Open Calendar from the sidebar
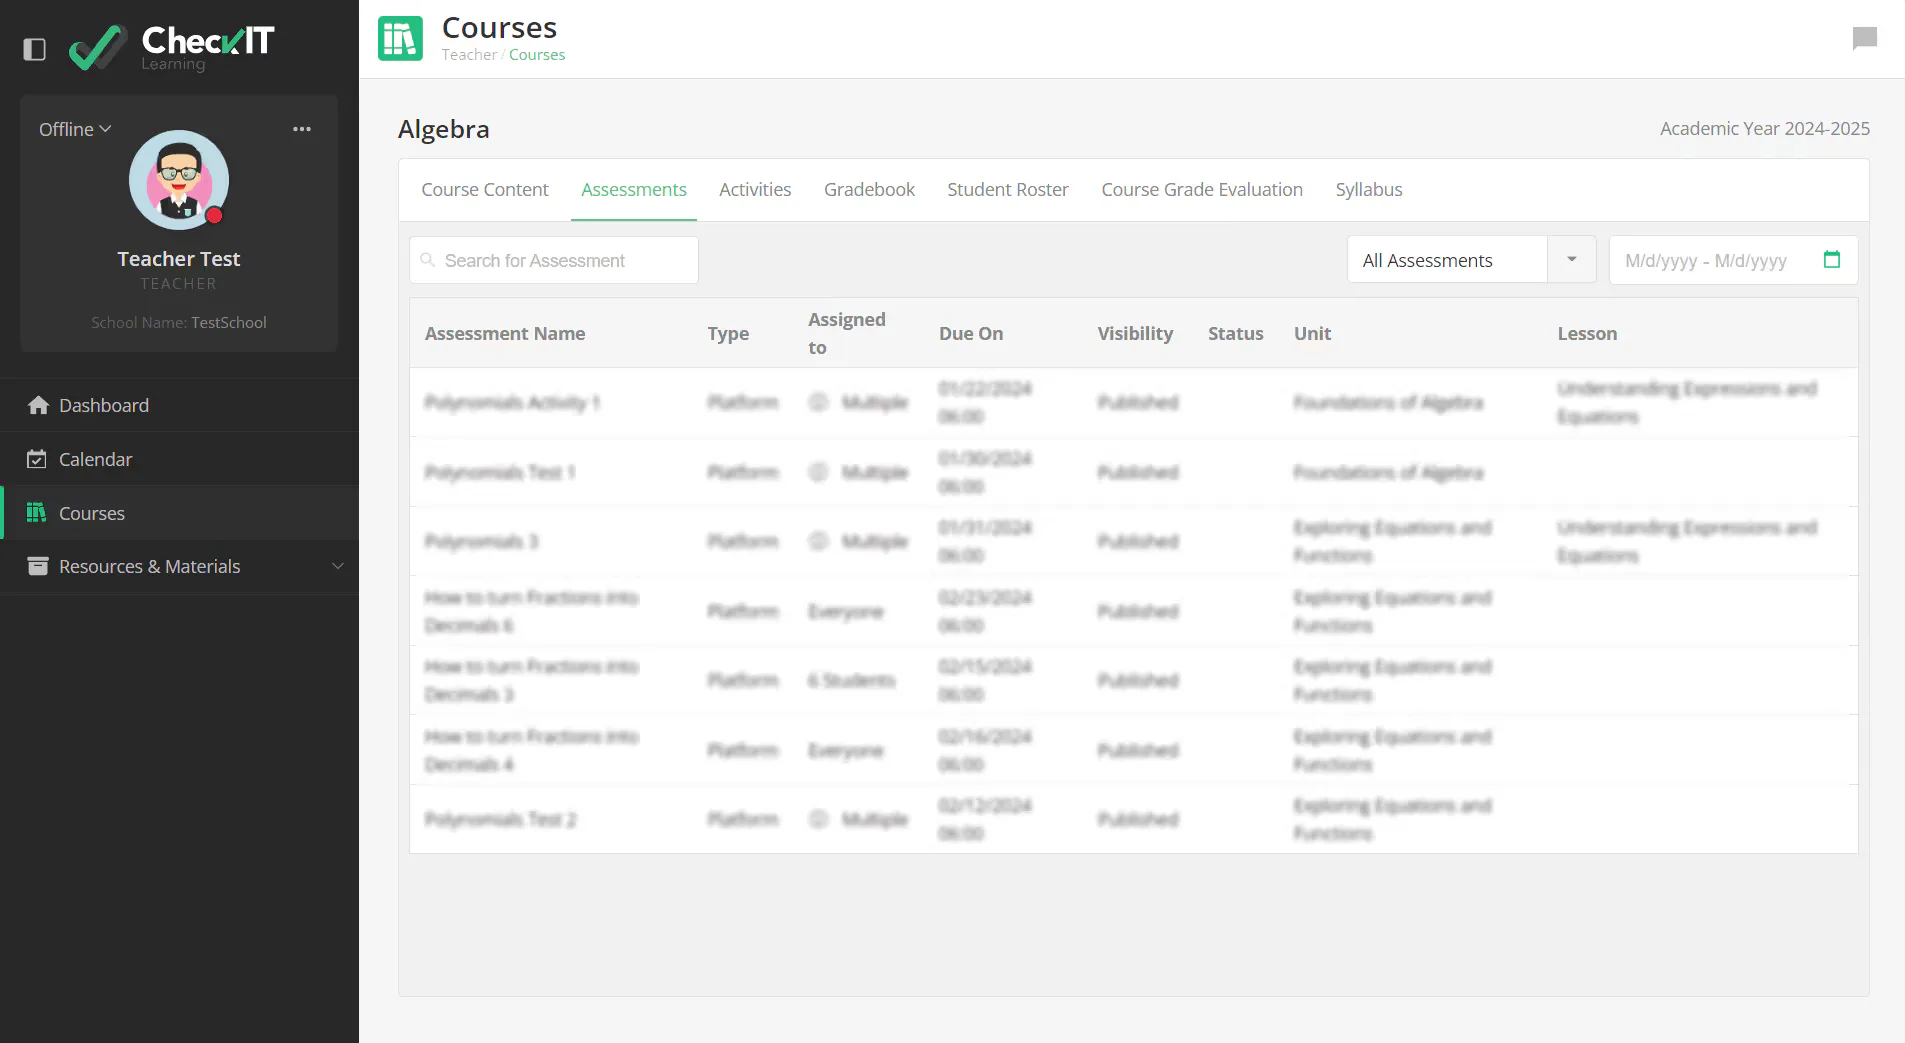The image size is (1905, 1043). click(x=180, y=459)
